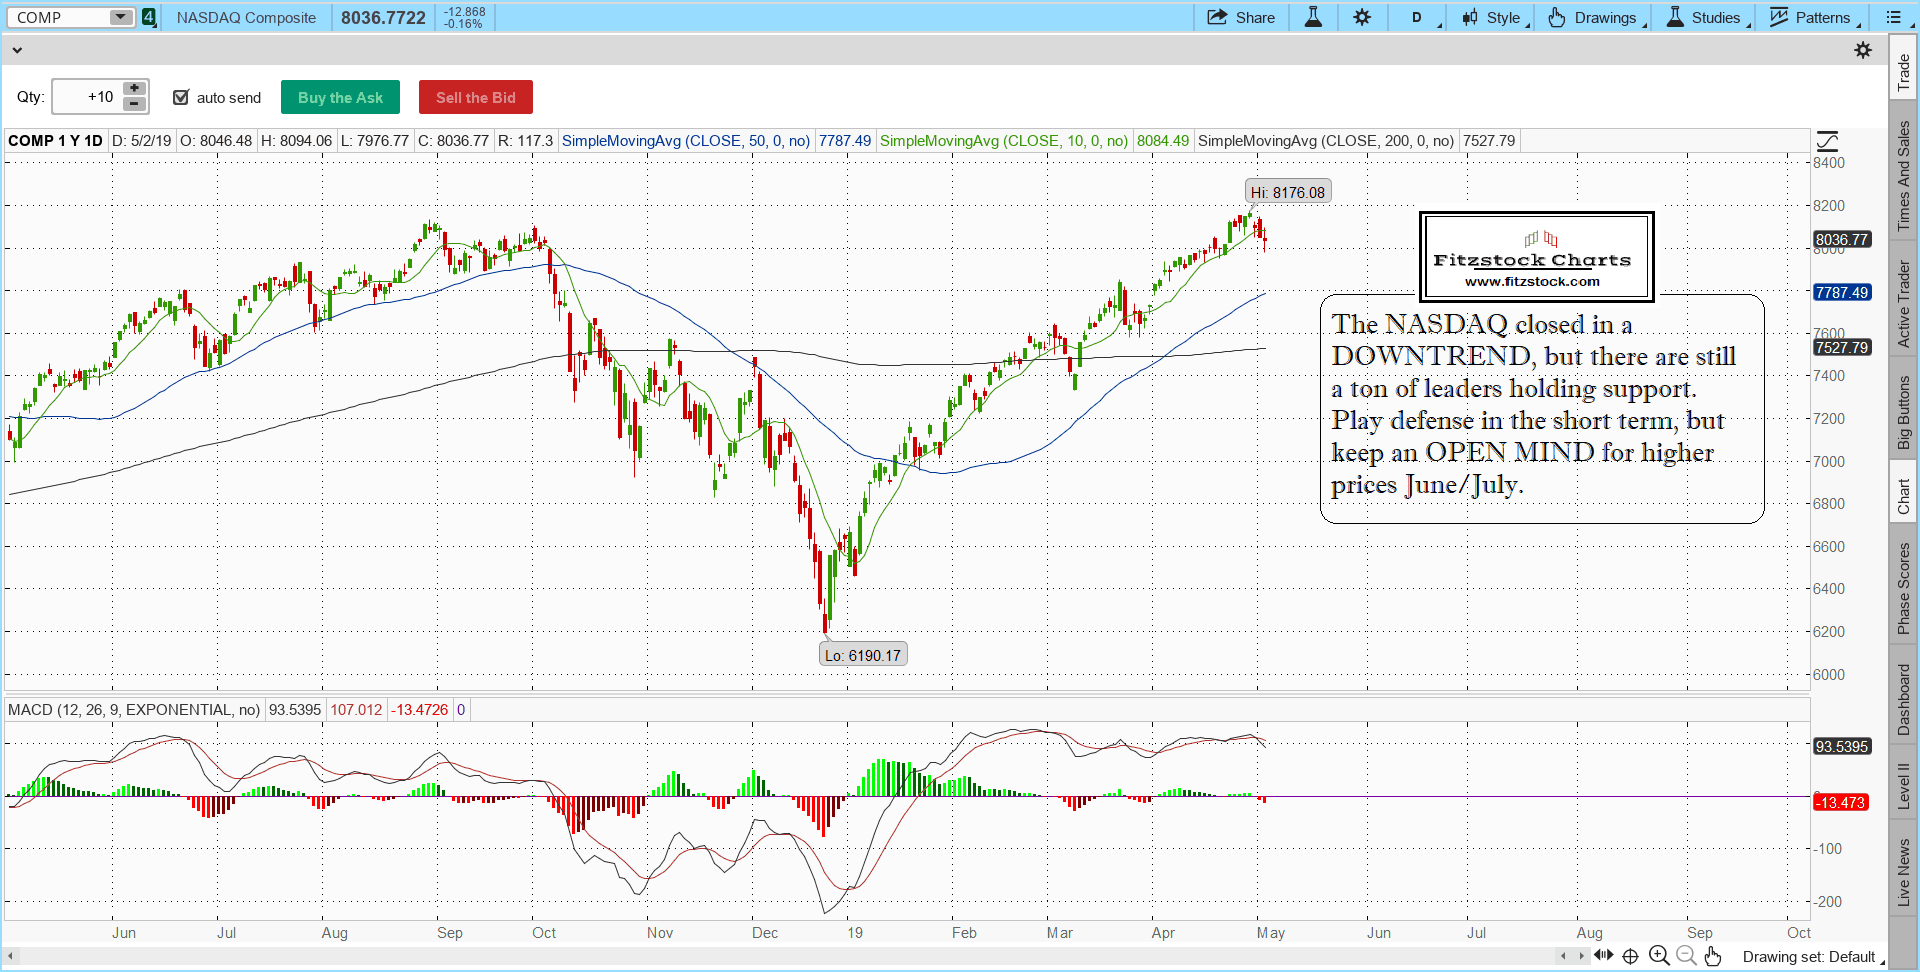Click the Qty input field
Image resolution: width=1920 pixels, height=972 pixels.
87,97
